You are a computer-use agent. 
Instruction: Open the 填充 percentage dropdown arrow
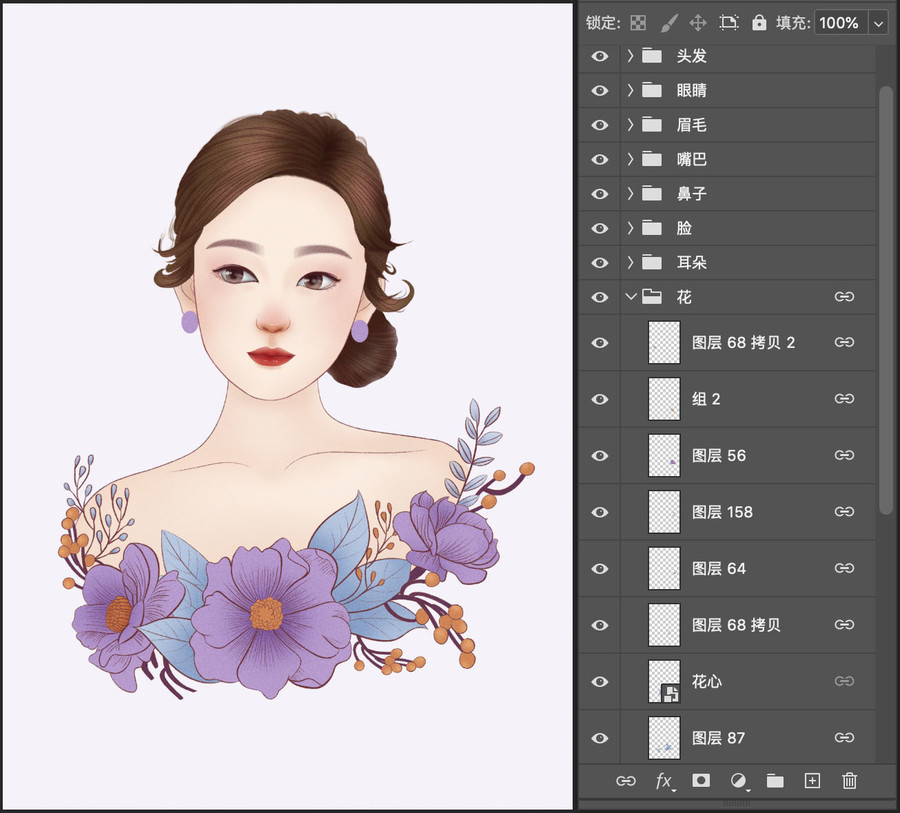(878, 24)
